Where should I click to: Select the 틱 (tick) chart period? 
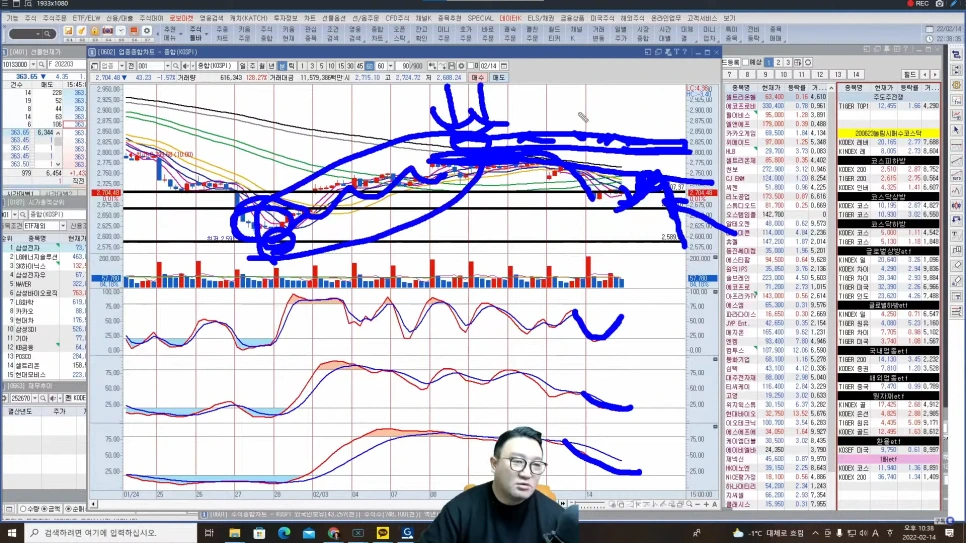[291, 66]
